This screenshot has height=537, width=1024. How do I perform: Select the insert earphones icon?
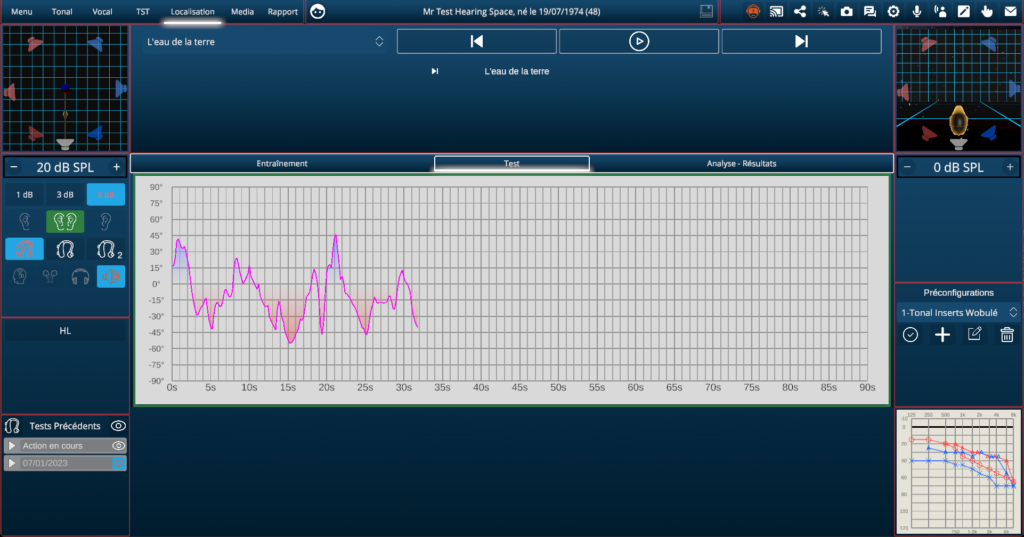tap(50, 276)
